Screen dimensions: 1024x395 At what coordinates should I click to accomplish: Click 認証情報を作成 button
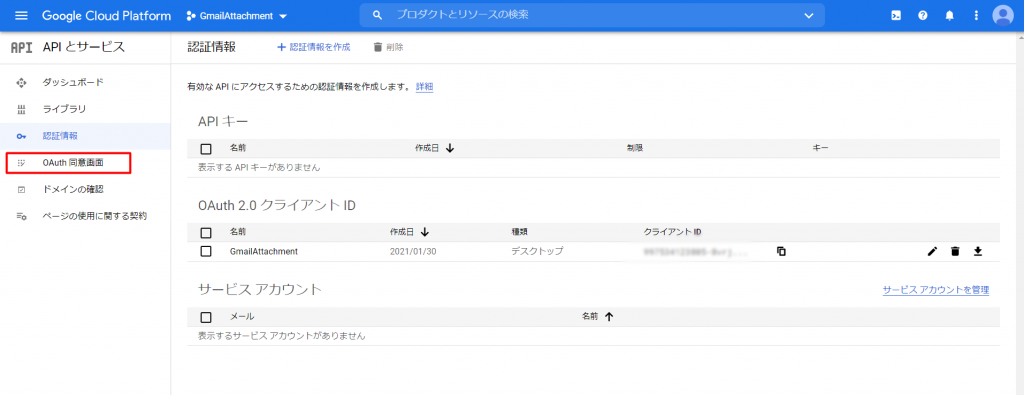point(313,47)
